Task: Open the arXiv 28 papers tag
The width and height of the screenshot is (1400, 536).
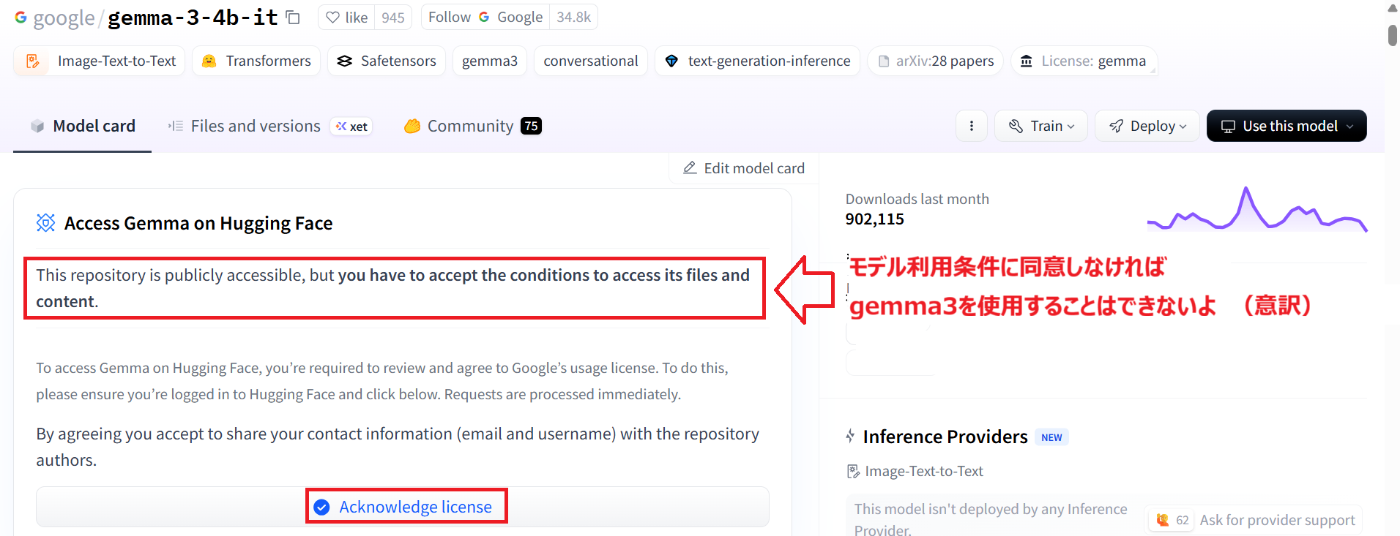Action: [935, 61]
